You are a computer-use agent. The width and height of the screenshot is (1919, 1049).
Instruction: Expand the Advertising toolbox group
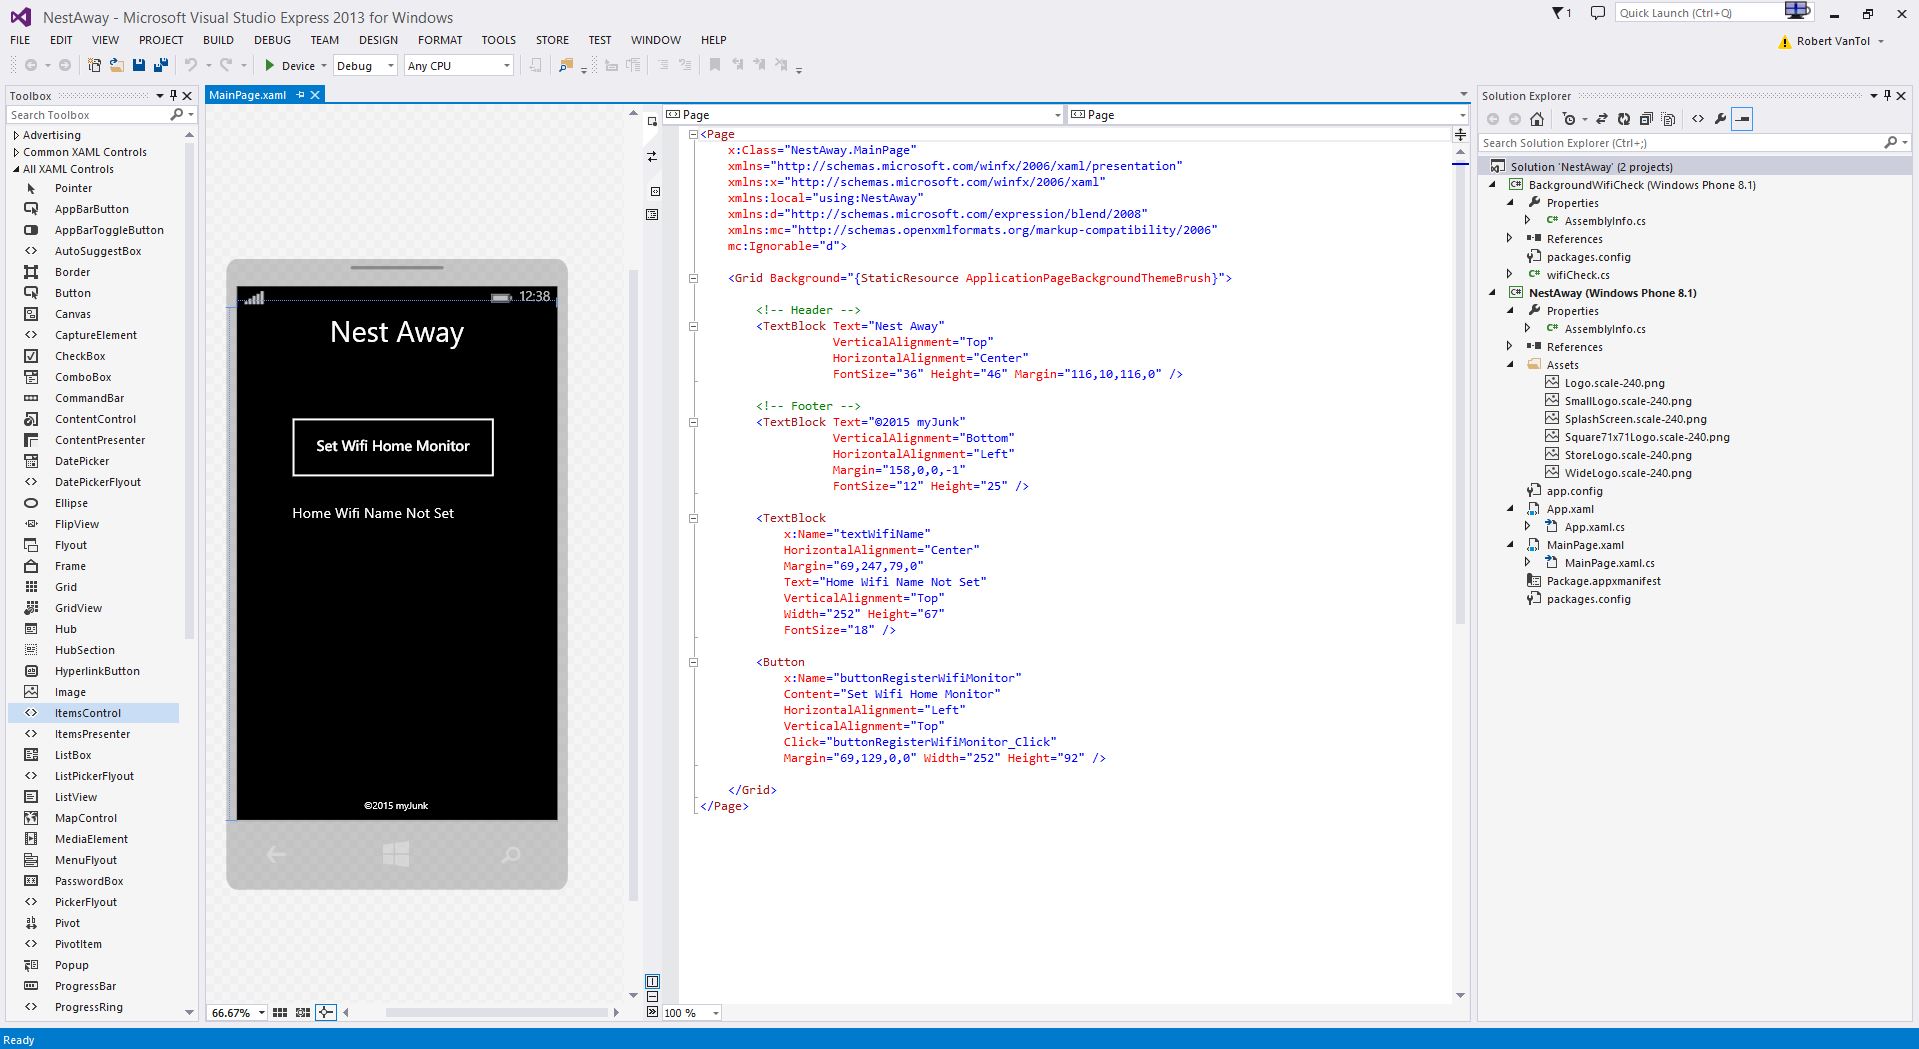coord(16,135)
